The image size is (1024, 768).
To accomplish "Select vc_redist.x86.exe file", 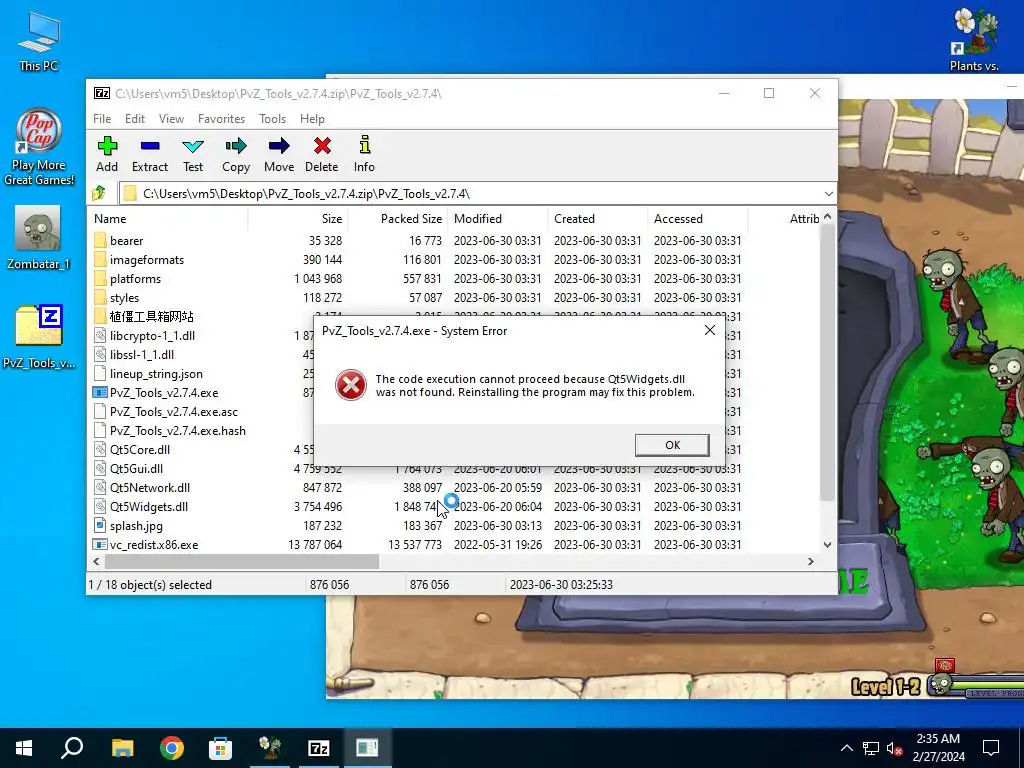I will click(153, 545).
